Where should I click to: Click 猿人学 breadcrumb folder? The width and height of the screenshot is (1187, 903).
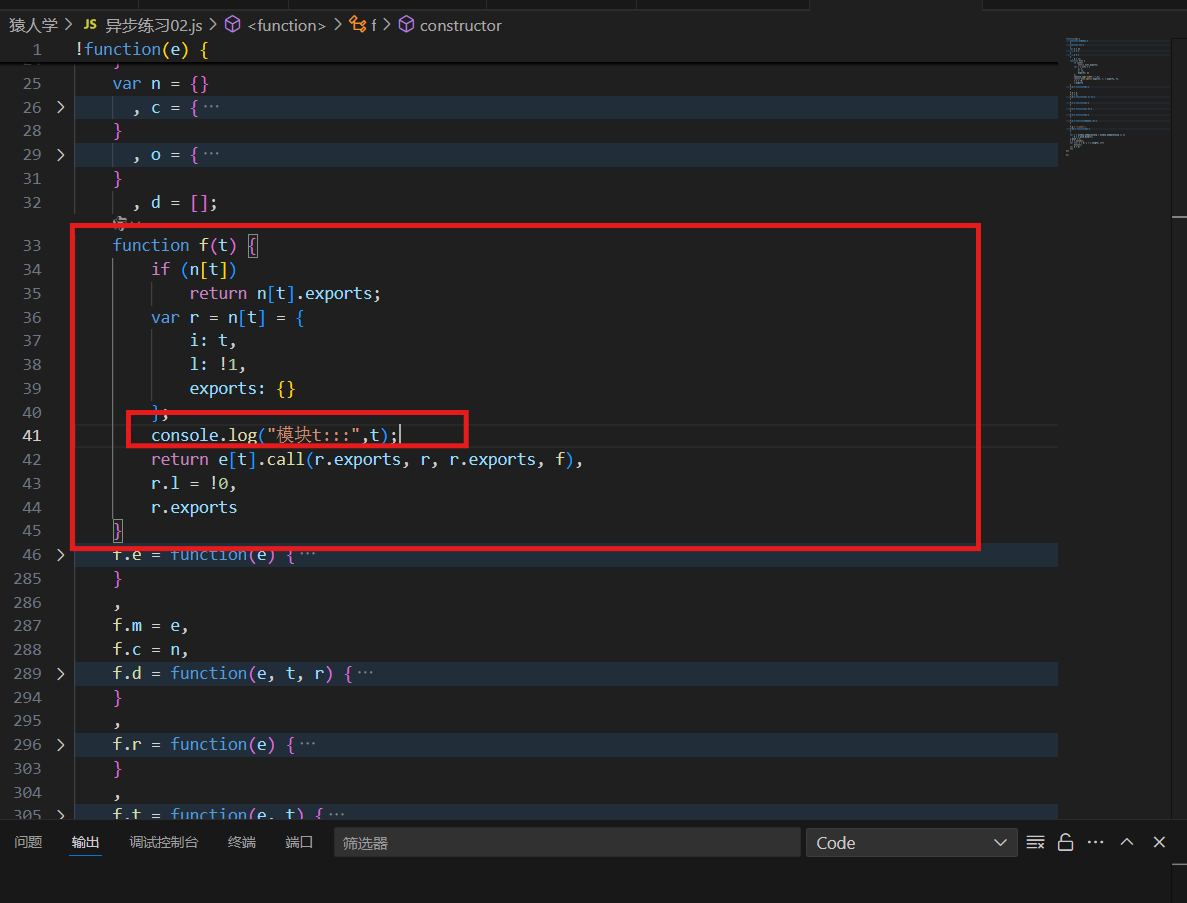tap(33, 25)
